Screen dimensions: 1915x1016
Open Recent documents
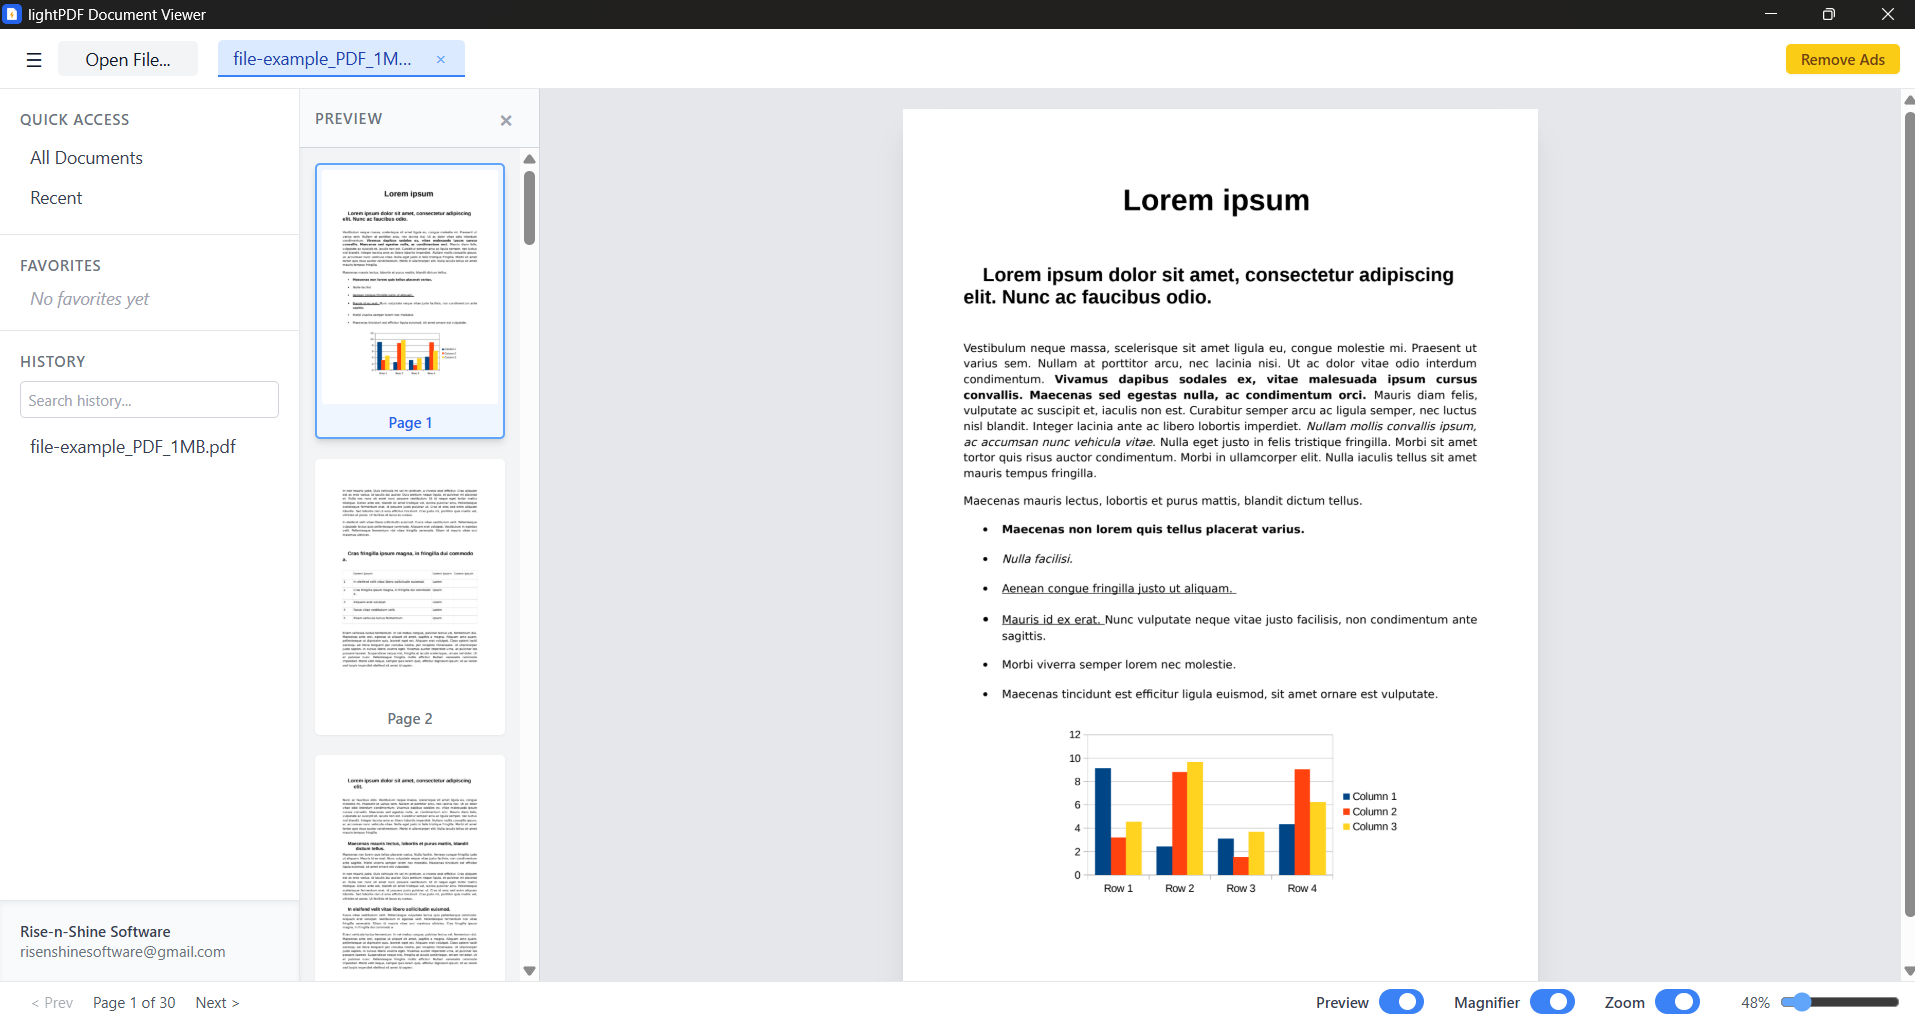tap(55, 197)
